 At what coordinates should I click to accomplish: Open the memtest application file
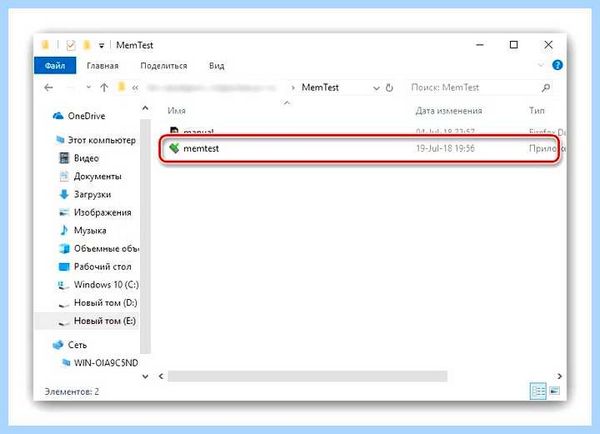click(x=360, y=148)
